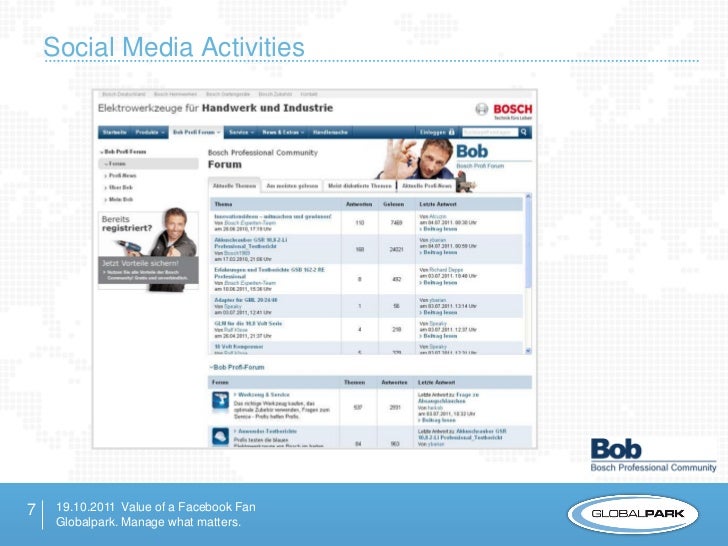Click Kontakt top link
Image resolution: width=728 pixels, height=546 pixels.
click(309, 94)
